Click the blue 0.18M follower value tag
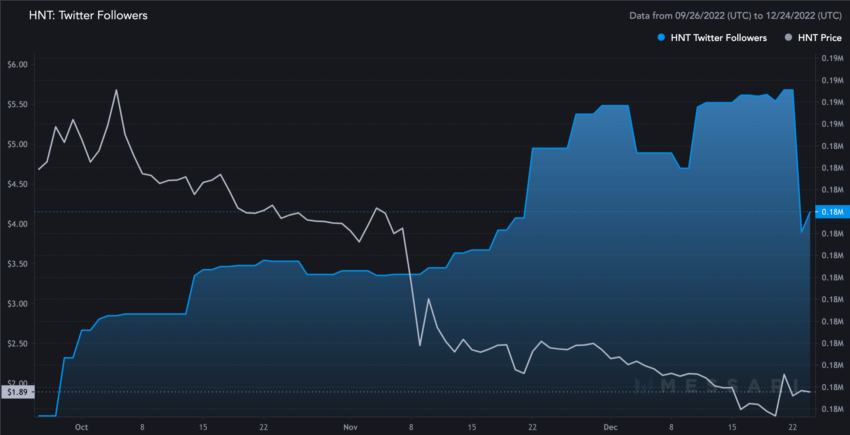The image size is (850, 435). pyautogui.click(x=832, y=212)
